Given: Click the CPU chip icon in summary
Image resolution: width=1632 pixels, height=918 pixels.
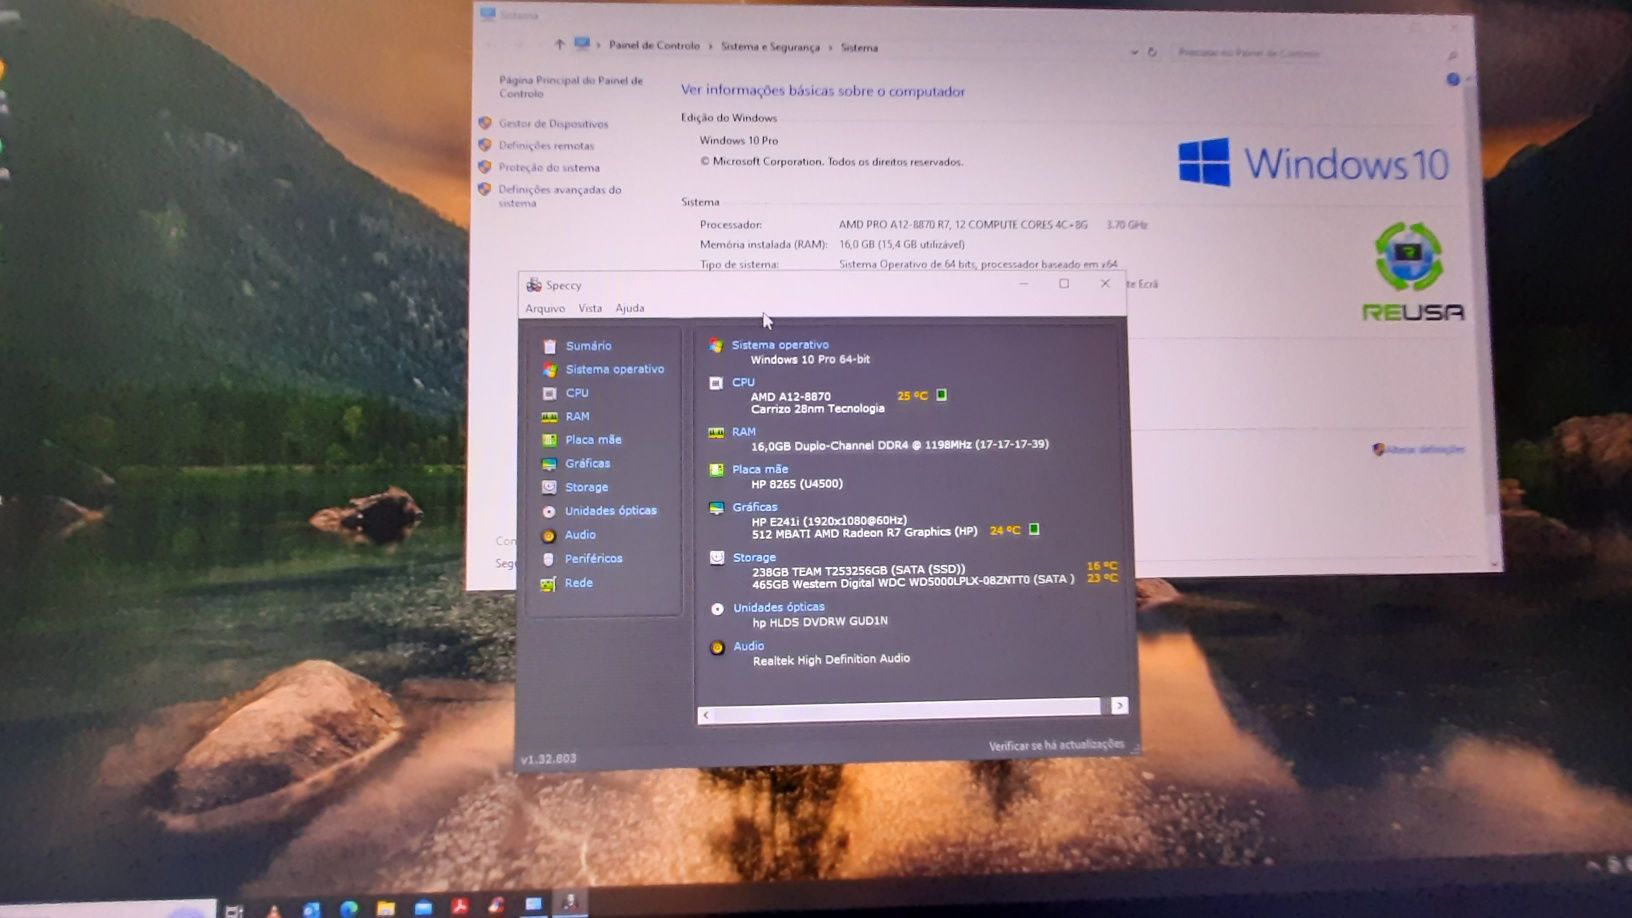Looking at the screenshot, I should [x=716, y=383].
